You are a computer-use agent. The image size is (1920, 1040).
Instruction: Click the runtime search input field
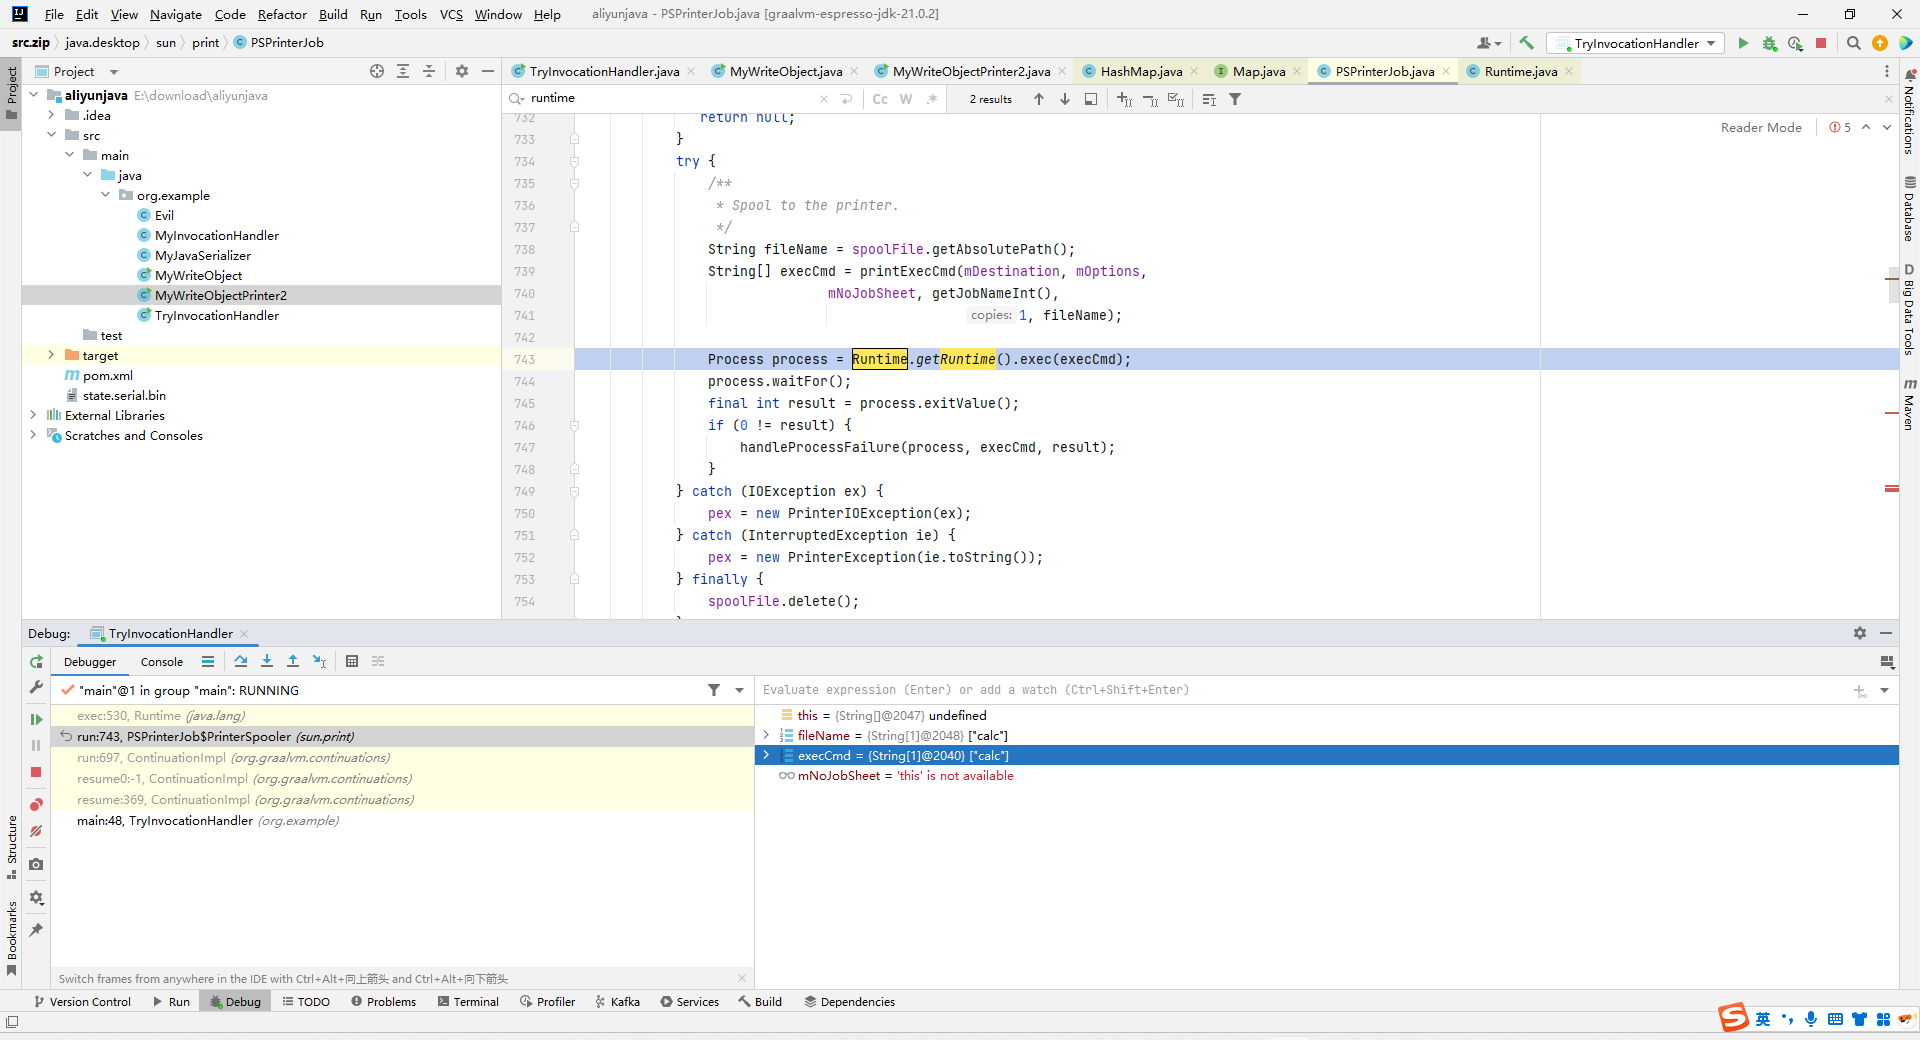pyautogui.click(x=670, y=98)
